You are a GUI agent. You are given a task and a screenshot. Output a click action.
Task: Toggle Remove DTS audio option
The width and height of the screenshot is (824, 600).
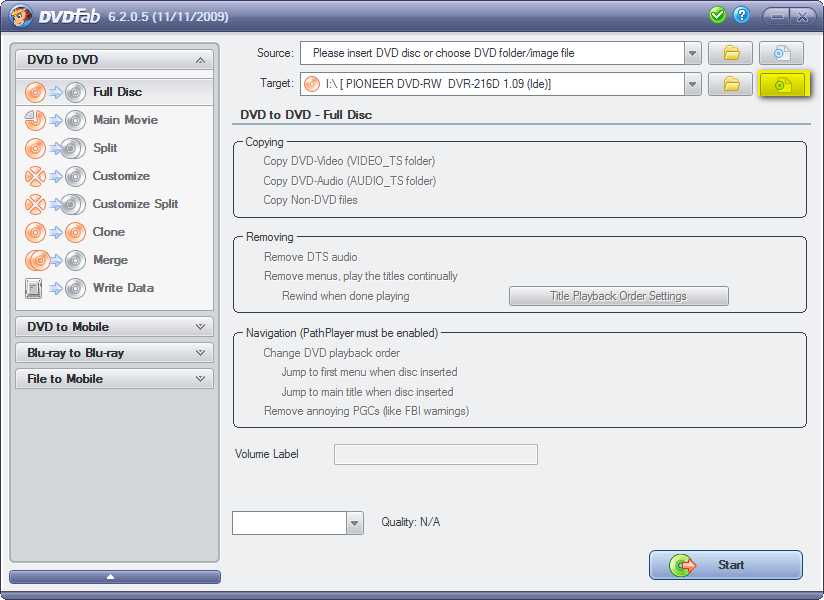(x=311, y=257)
